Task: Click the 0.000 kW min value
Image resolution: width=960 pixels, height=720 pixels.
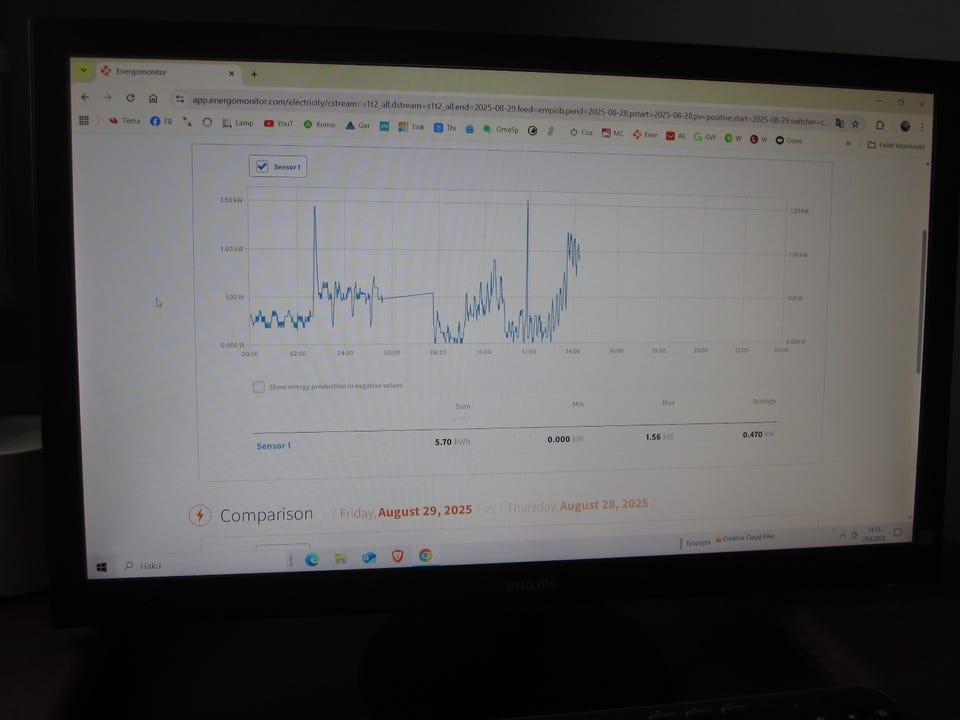Action: click(x=565, y=439)
